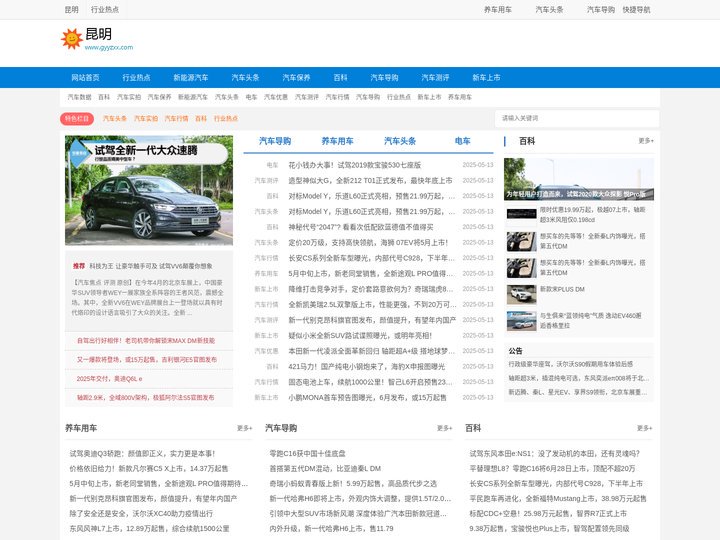This screenshot has height=540, width=720.
Task: Open 电车 in the sub-navigation row
Action: (x=251, y=97)
